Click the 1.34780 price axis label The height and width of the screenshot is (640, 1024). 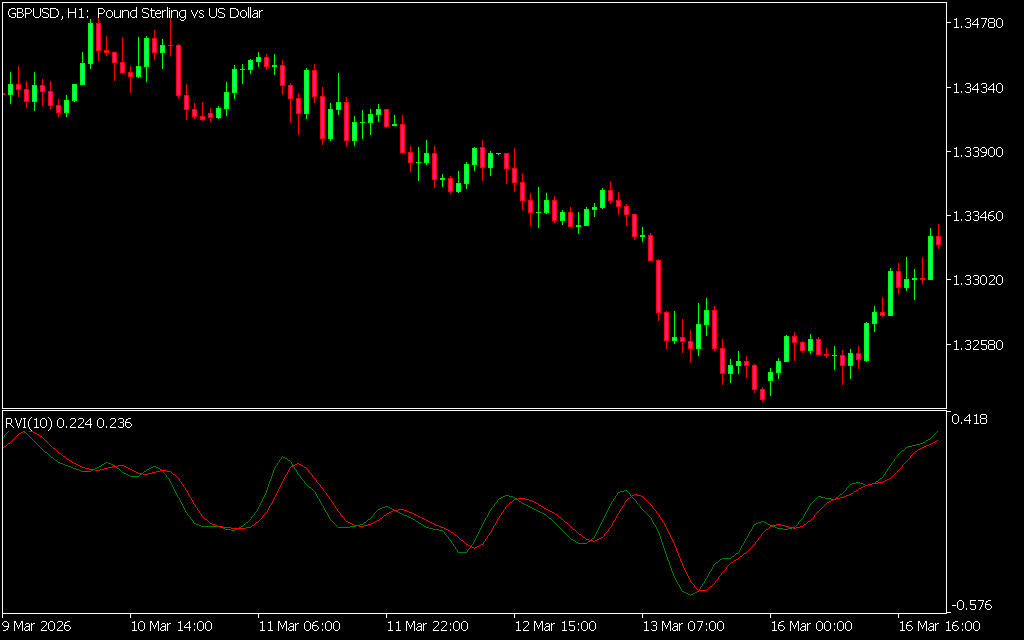pos(979,22)
